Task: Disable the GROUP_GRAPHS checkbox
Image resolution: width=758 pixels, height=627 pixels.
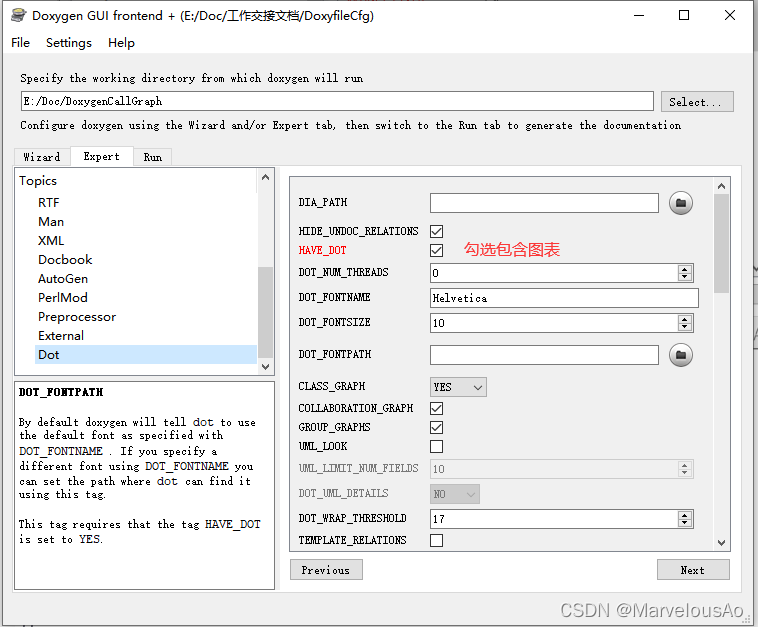Action: (x=437, y=427)
